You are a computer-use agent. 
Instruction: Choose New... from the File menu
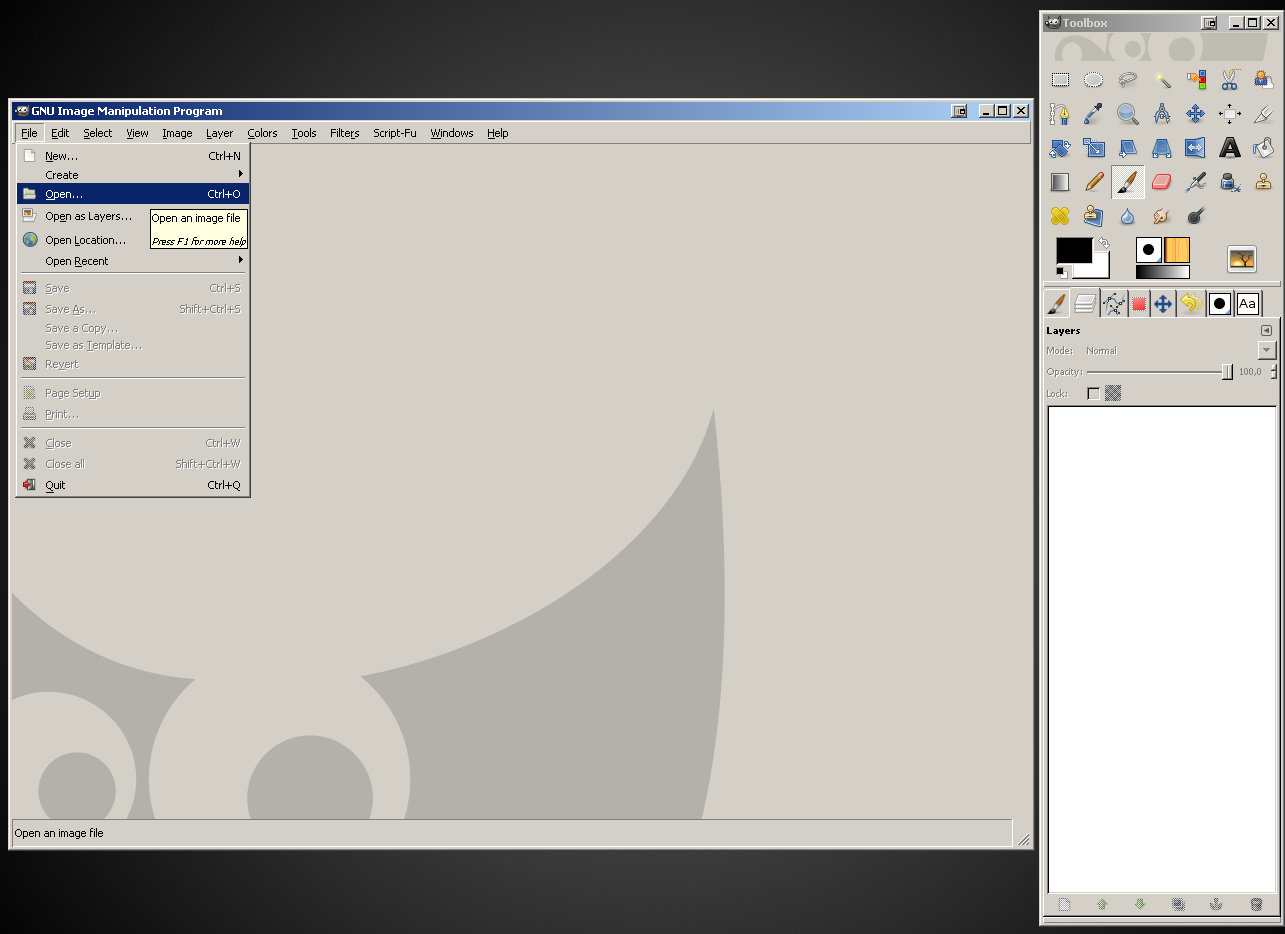coord(133,156)
